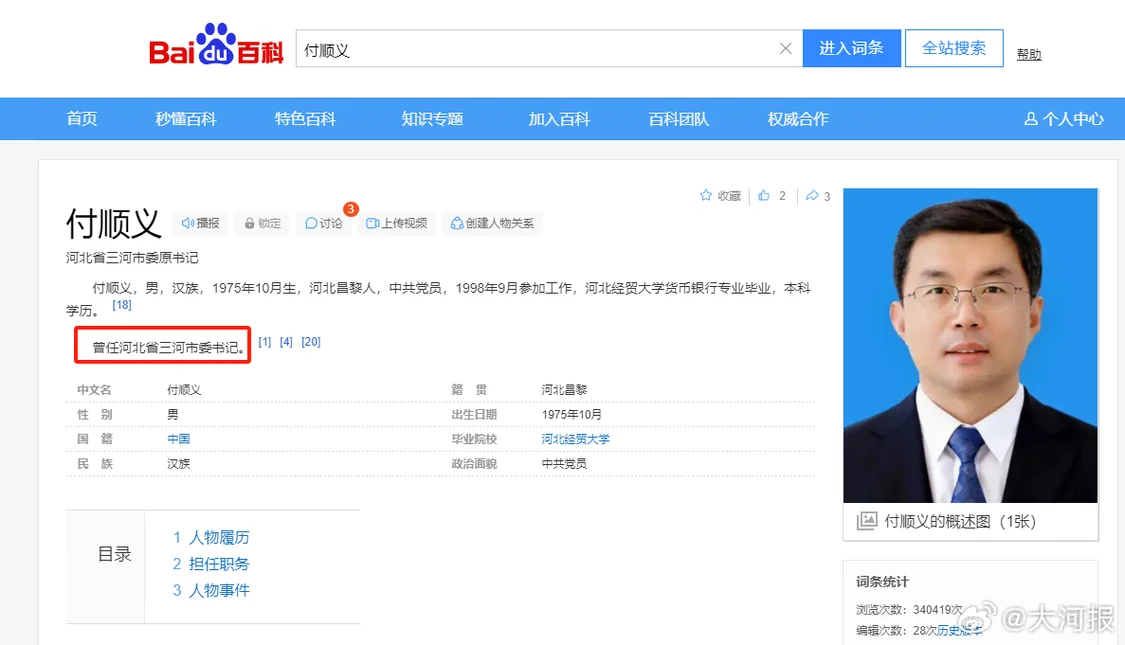
Task: Go to the 特色百科 nav tab
Action: click(x=305, y=119)
